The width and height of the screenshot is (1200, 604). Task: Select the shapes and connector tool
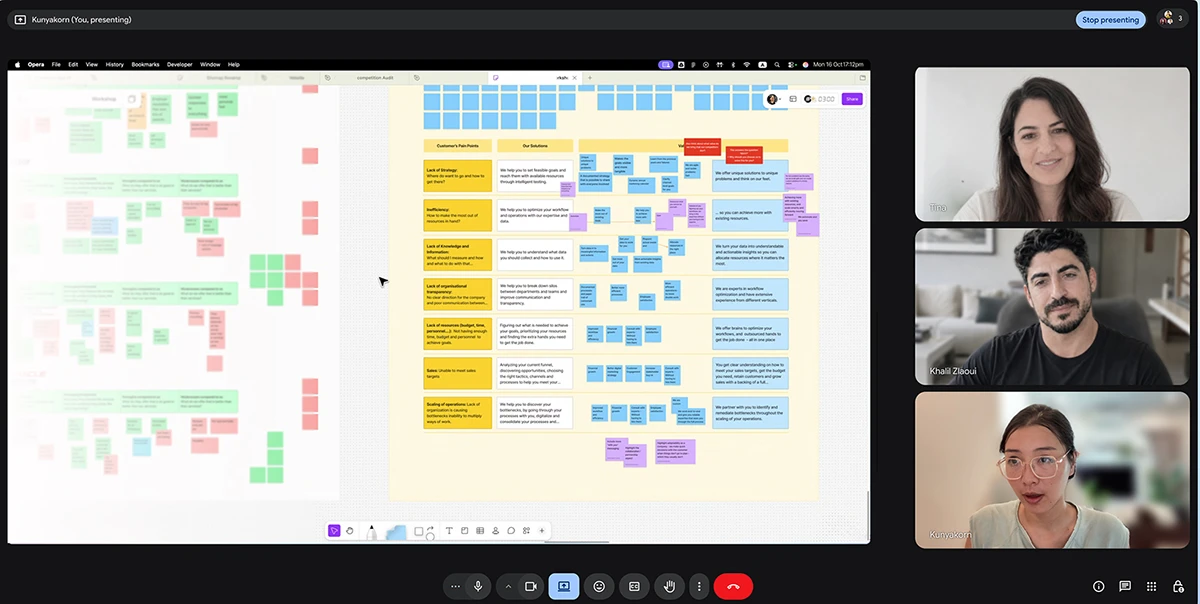(x=424, y=531)
